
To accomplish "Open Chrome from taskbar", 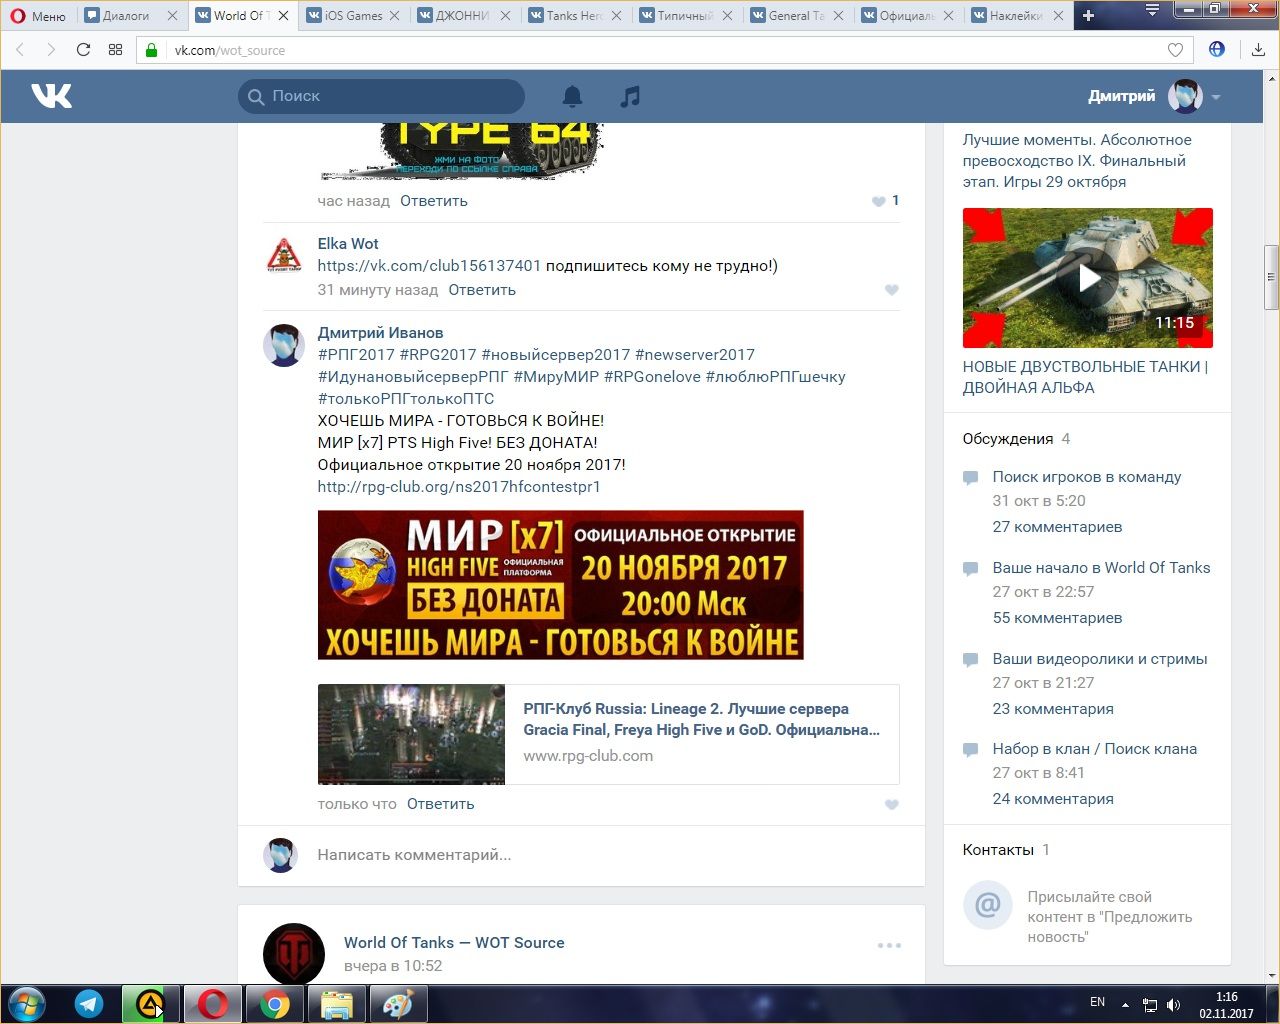I will tap(275, 1004).
